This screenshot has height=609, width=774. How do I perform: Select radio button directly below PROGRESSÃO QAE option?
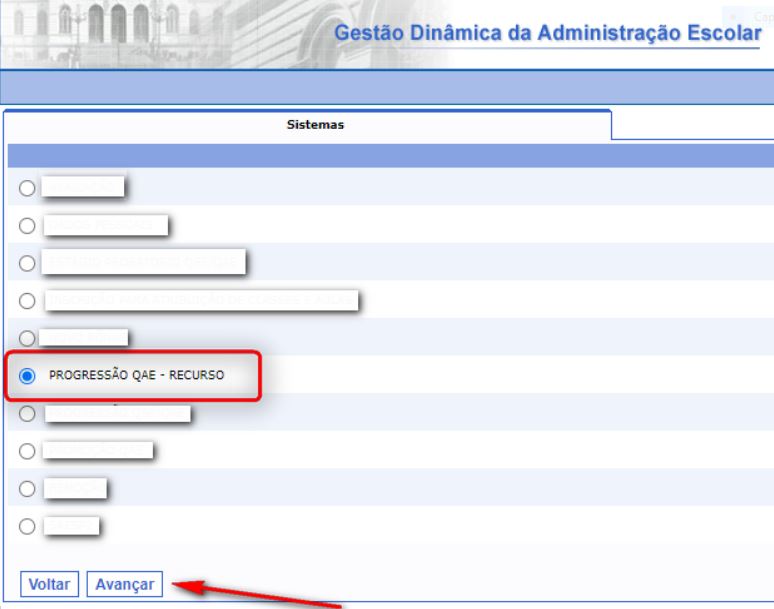[27, 414]
